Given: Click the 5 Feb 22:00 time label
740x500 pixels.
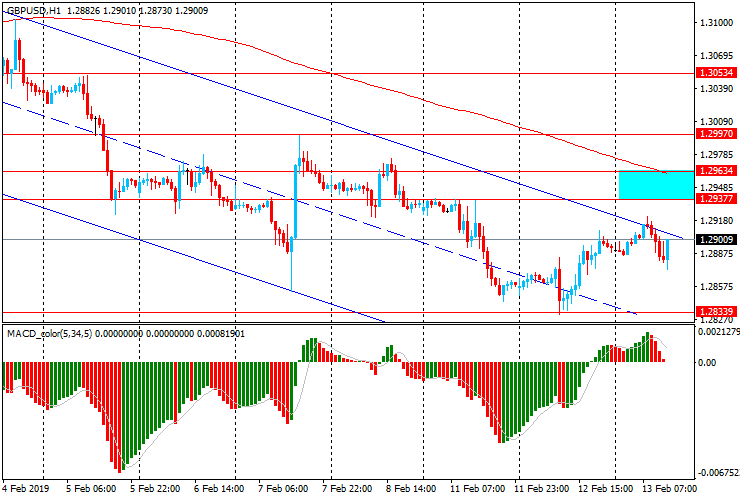Looking at the screenshot, I should (x=155, y=490).
